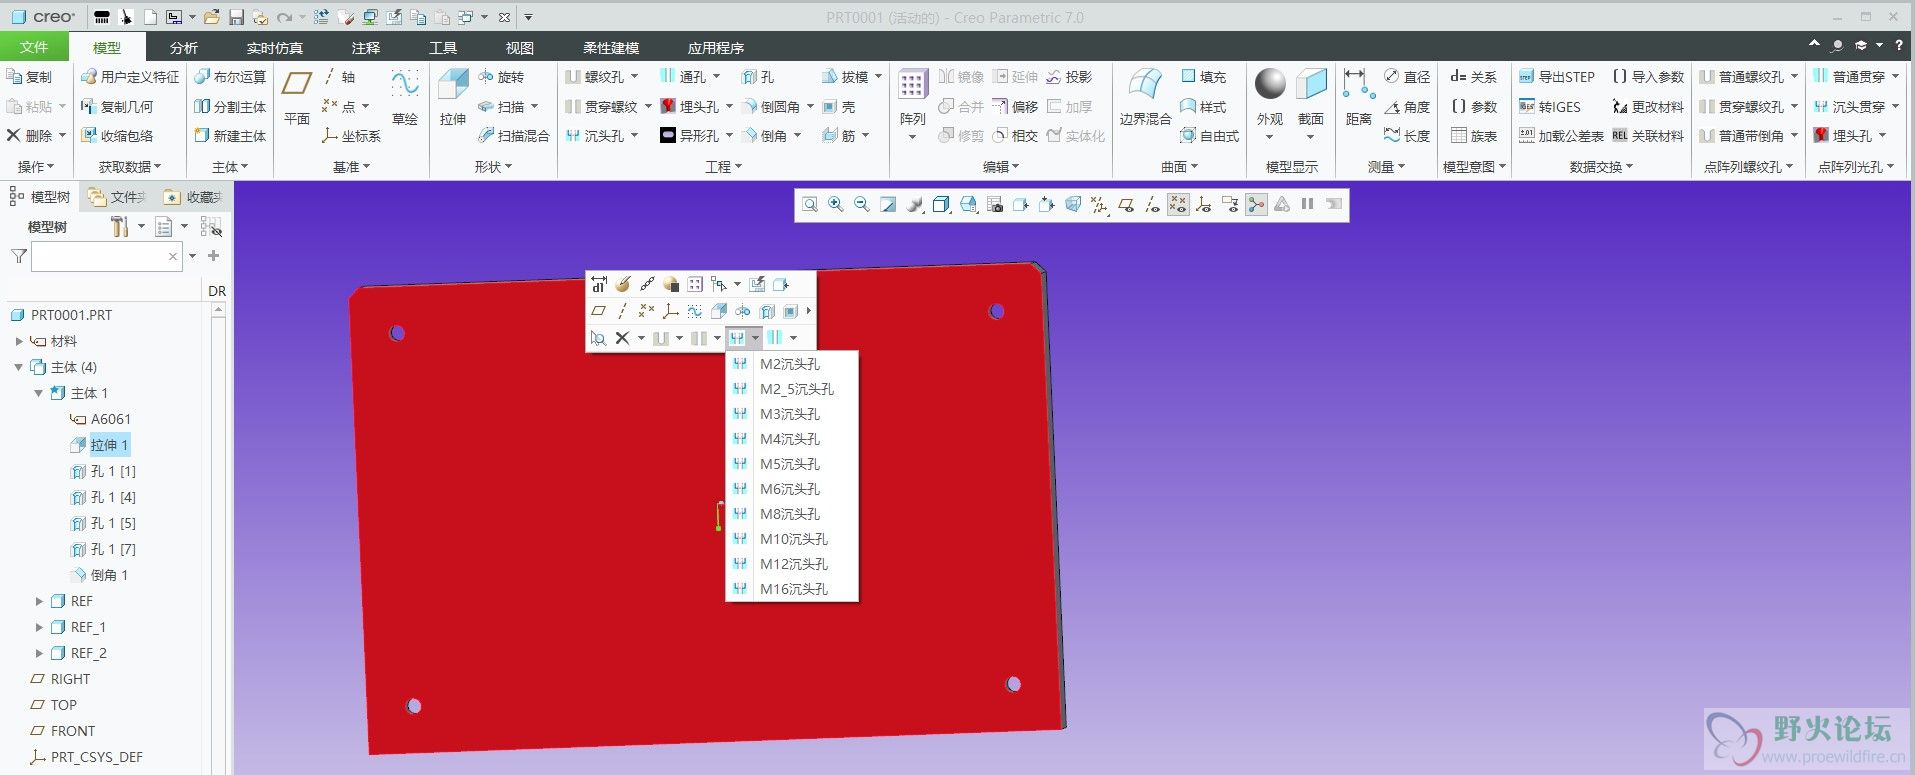Click the 族表 family table button
The height and width of the screenshot is (775, 1915).
coord(1474,136)
